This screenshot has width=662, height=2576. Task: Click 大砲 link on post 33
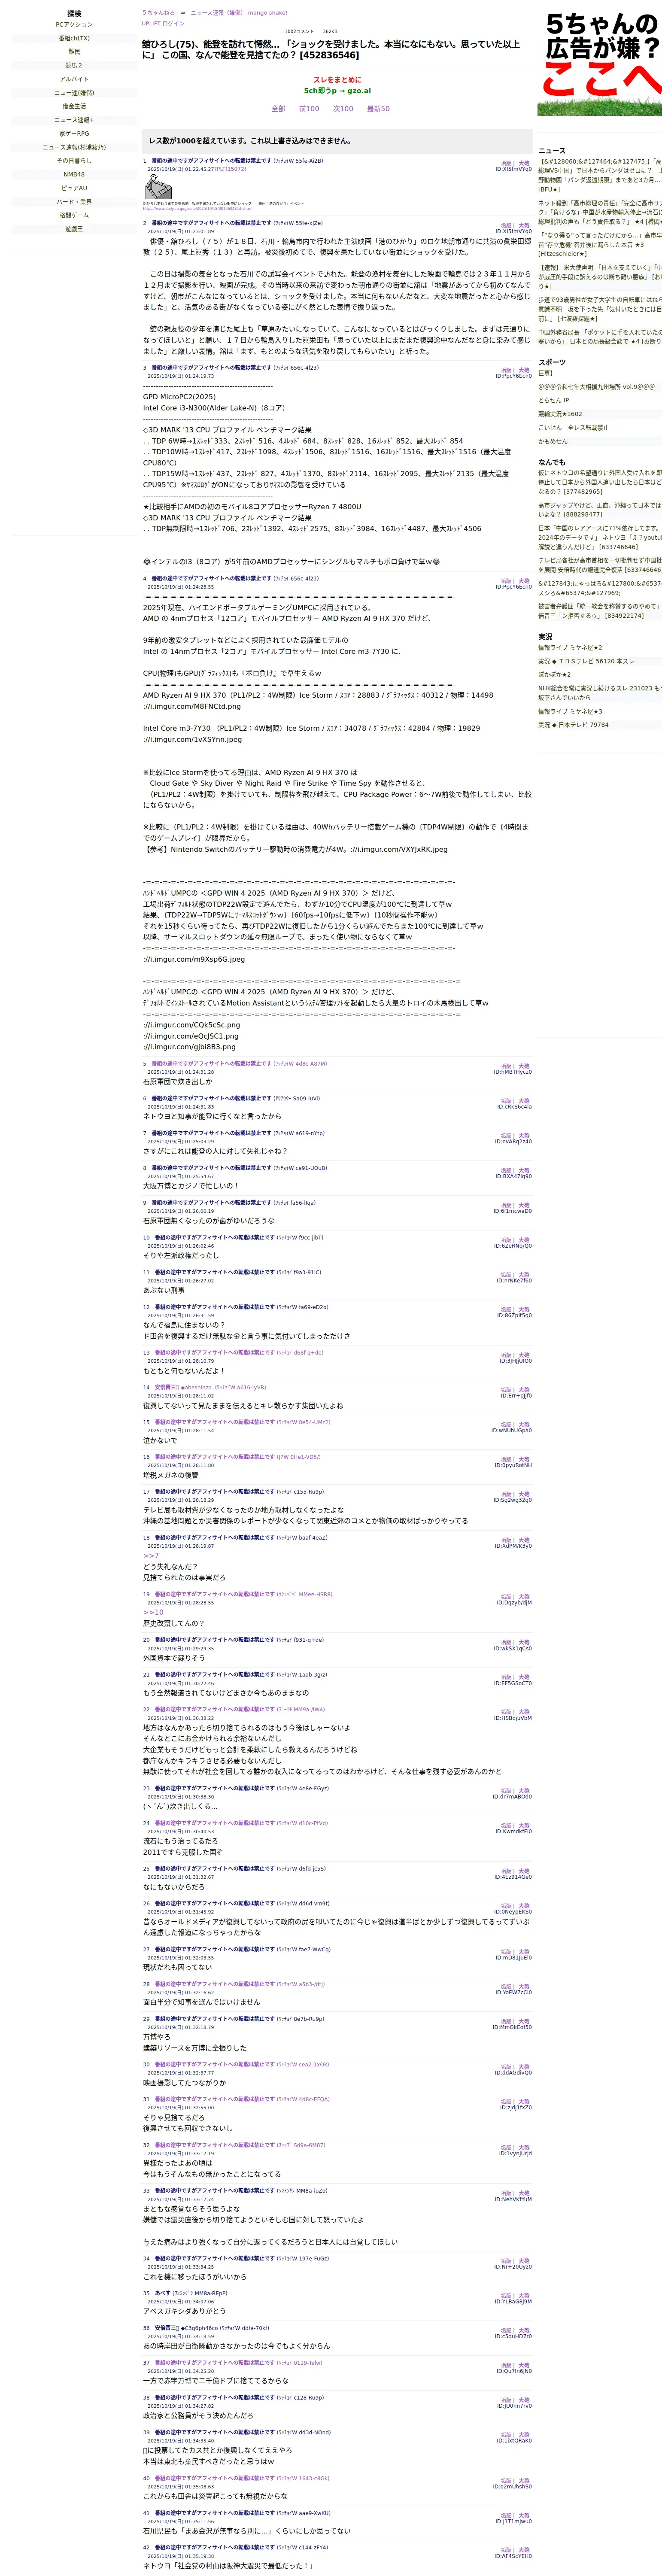pos(524,2194)
